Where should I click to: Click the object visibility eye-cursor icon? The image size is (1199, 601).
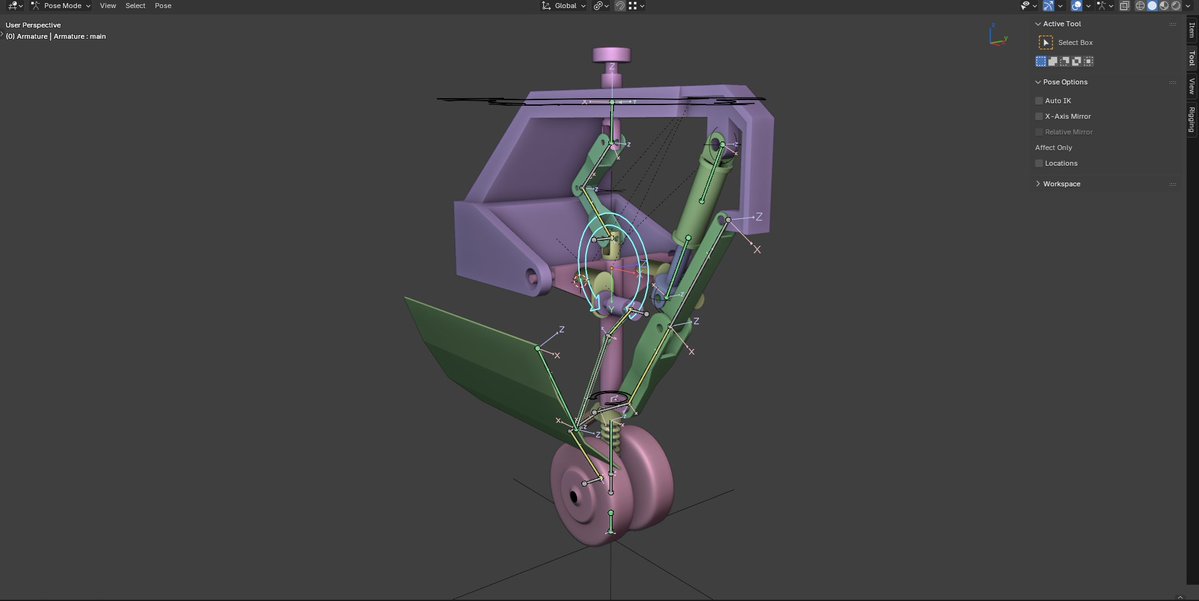pyautogui.click(x=1025, y=5)
